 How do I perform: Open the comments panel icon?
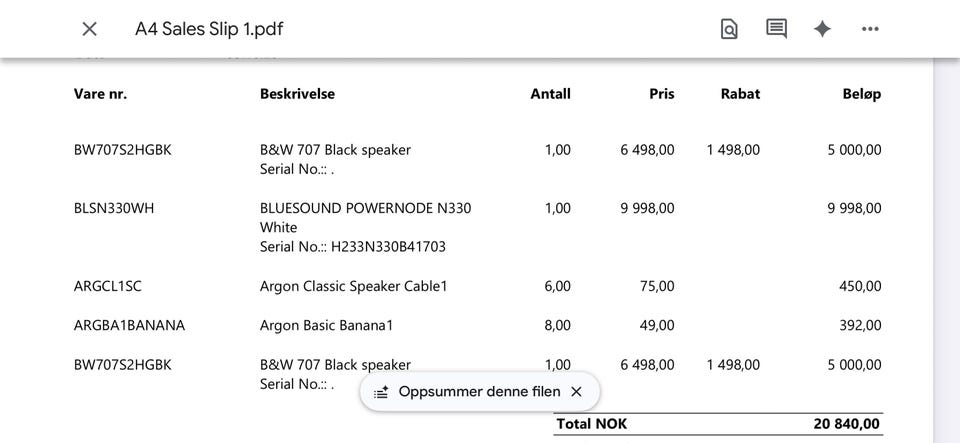(x=776, y=29)
